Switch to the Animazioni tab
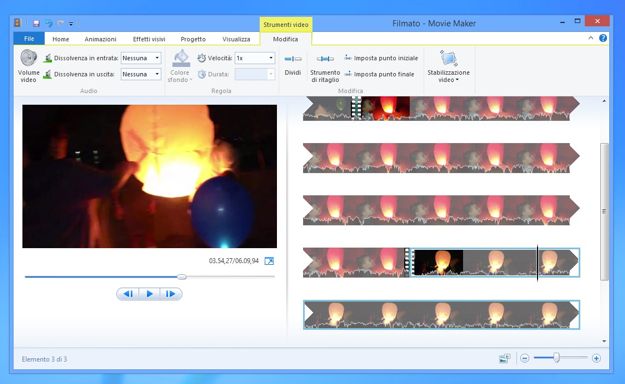 [100, 39]
